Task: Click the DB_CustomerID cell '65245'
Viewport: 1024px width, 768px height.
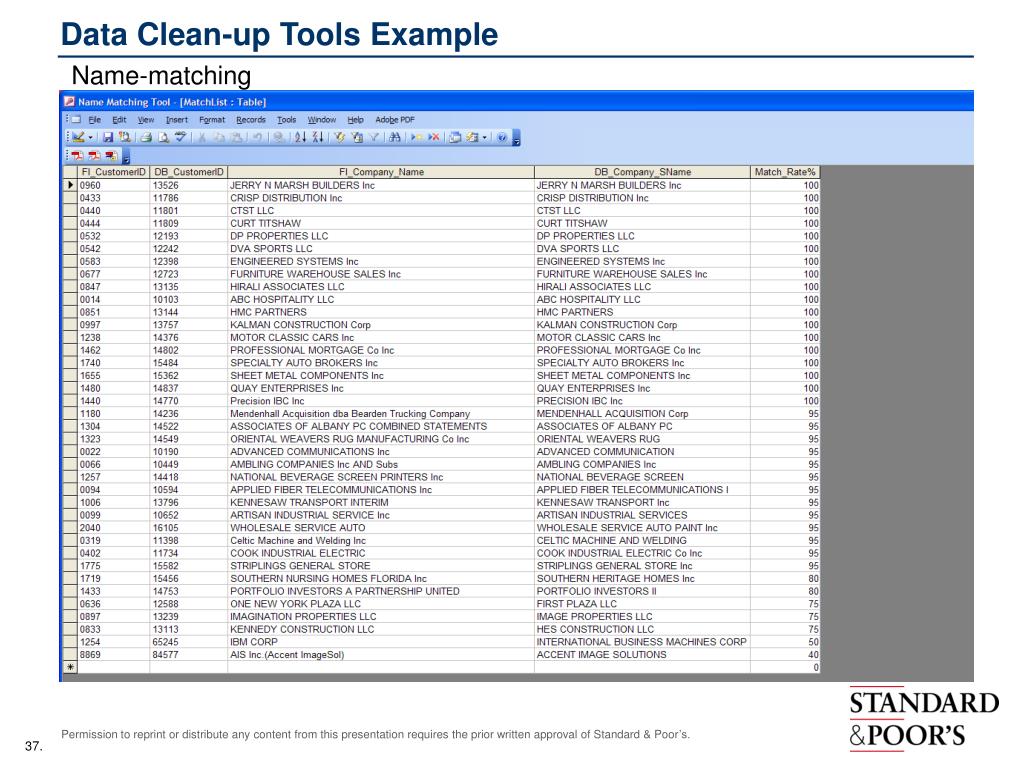Action: [x=189, y=641]
